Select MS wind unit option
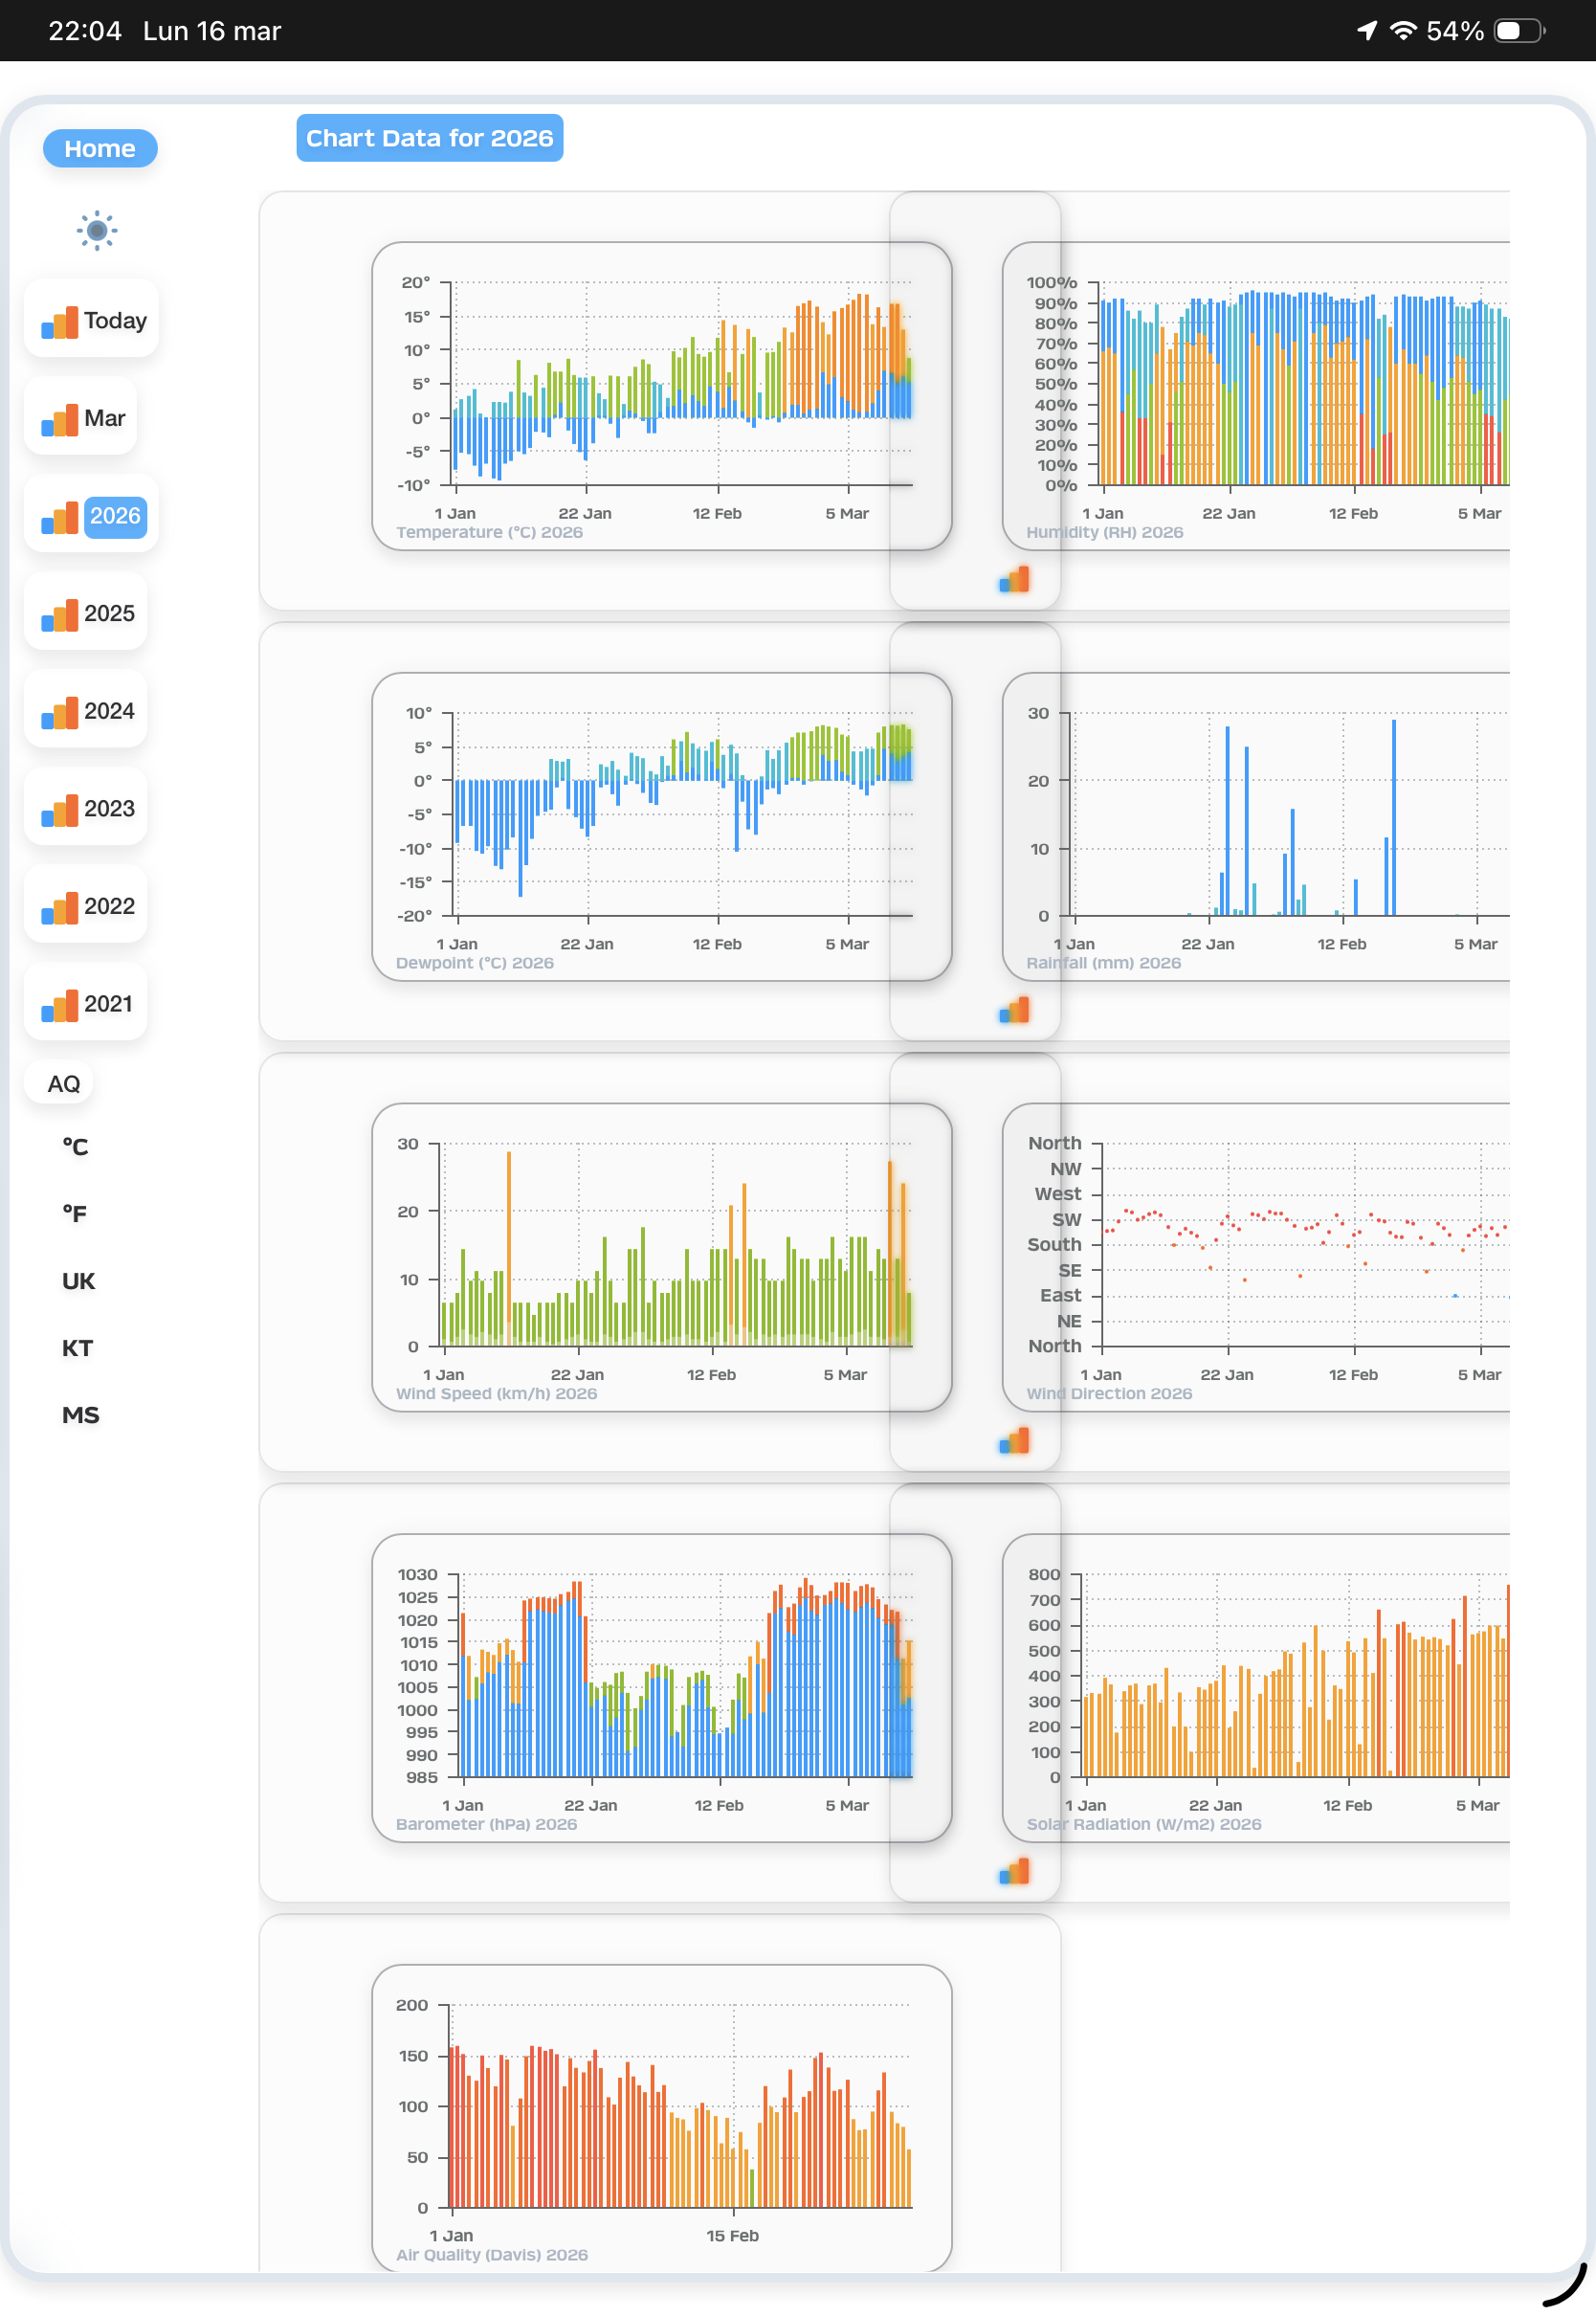 [x=80, y=1414]
